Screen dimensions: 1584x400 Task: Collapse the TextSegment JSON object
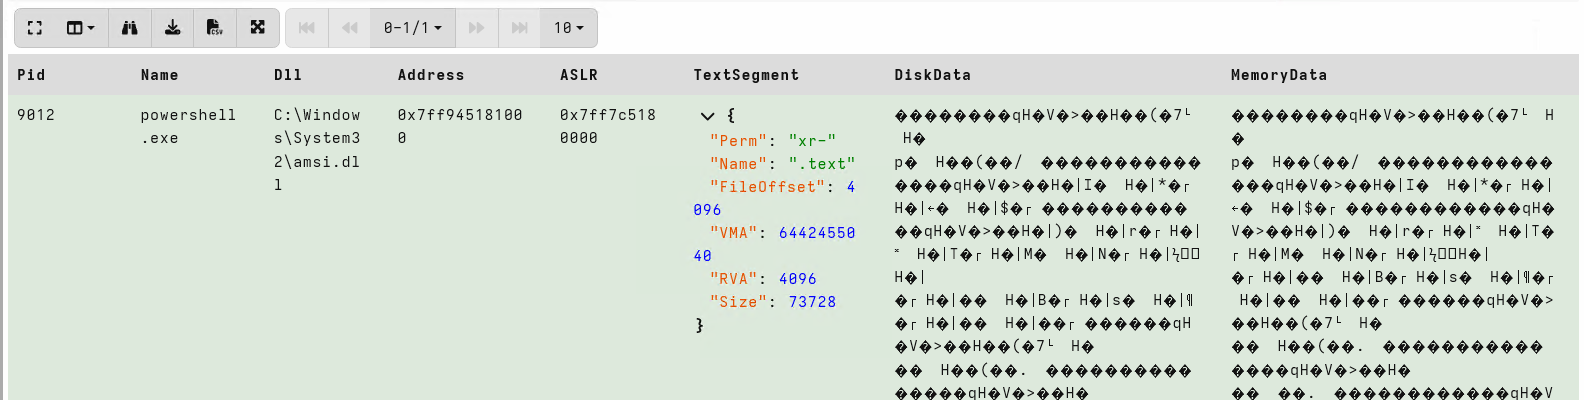coord(708,116)
